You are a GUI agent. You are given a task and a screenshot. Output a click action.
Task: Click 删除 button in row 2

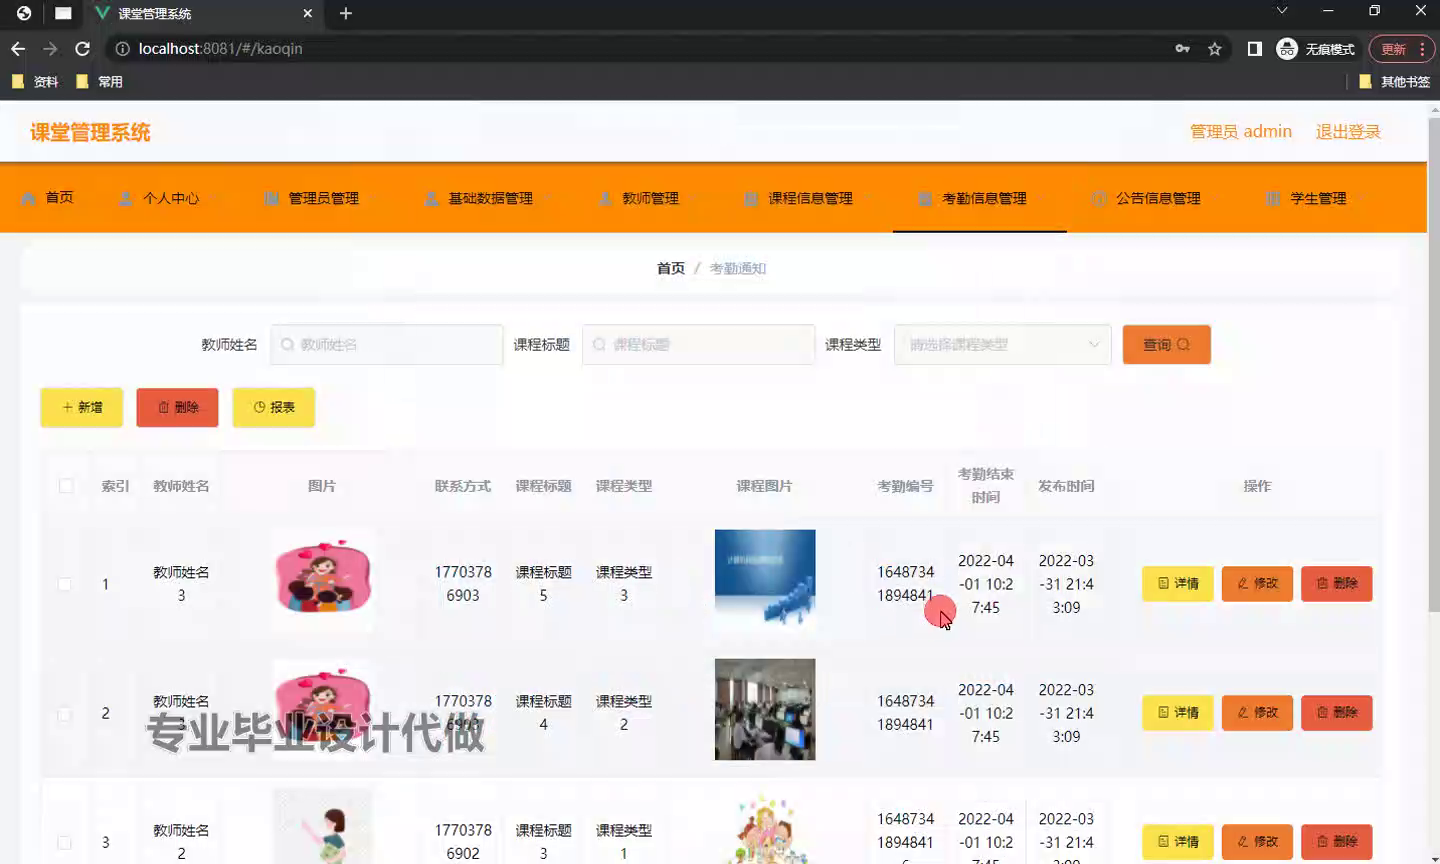pos(1337,712)
